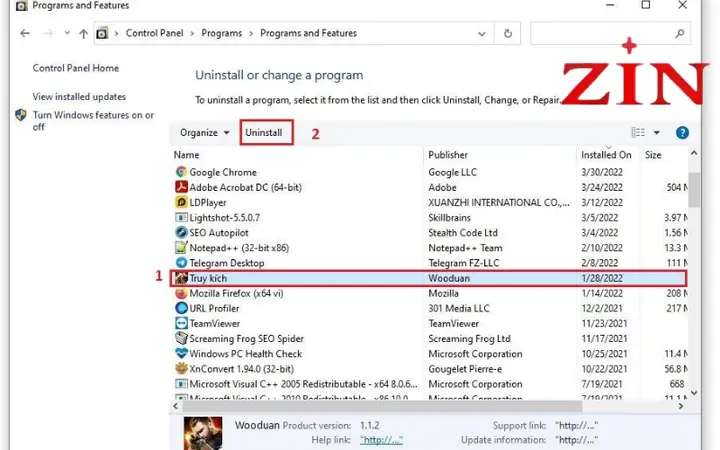The image size is (720, 450).
Task: Click the scroll down arrow of list
Action: pos(694,393)
